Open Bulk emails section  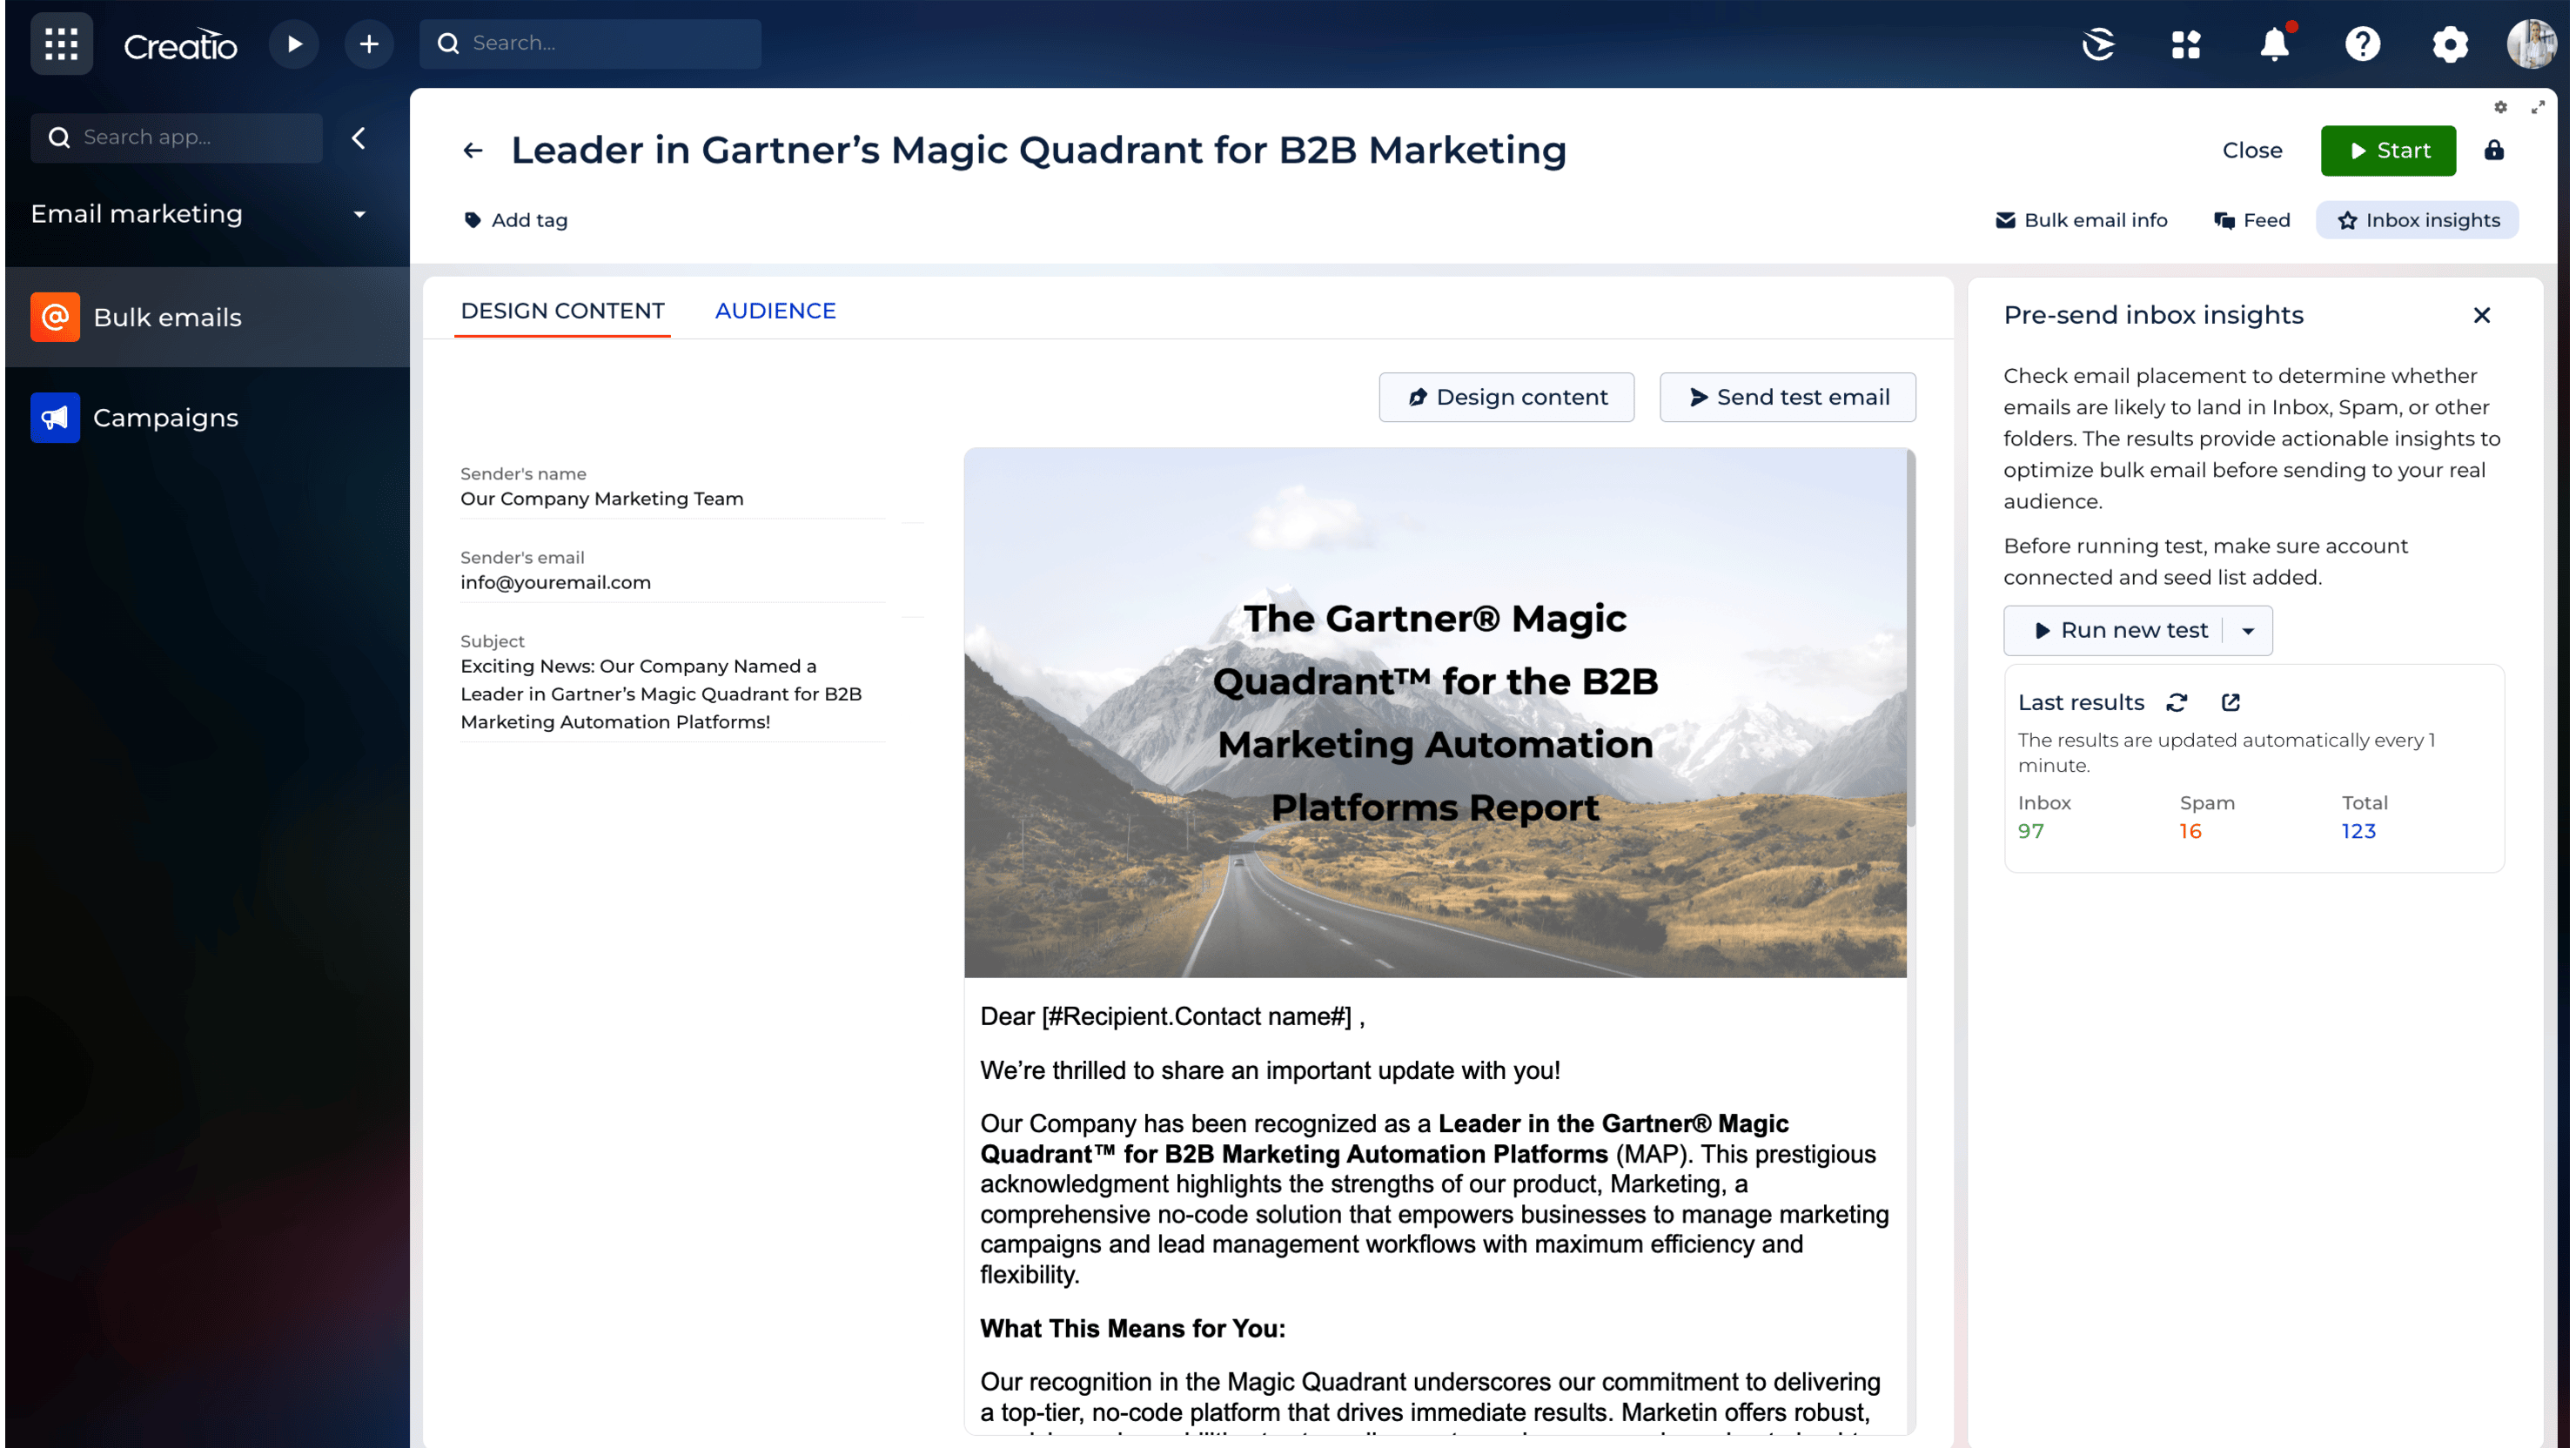(207, 317)
